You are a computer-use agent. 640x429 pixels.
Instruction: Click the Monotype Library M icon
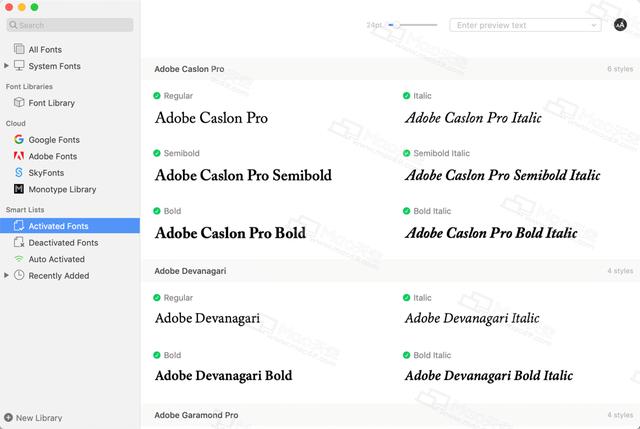pyautogui.click(x=19, y=189)
